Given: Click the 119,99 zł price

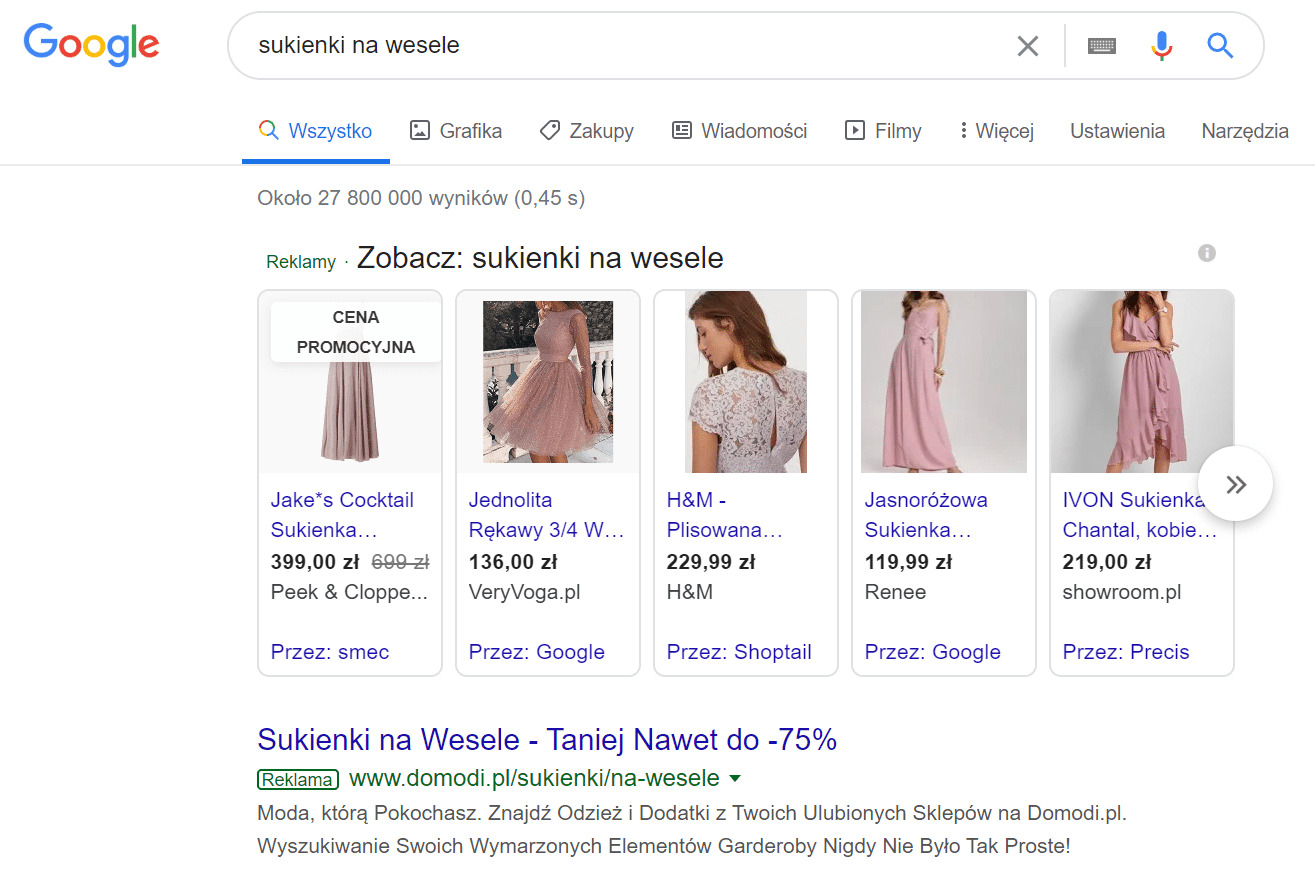Looking at the screenshot, I should coord(910,561).
